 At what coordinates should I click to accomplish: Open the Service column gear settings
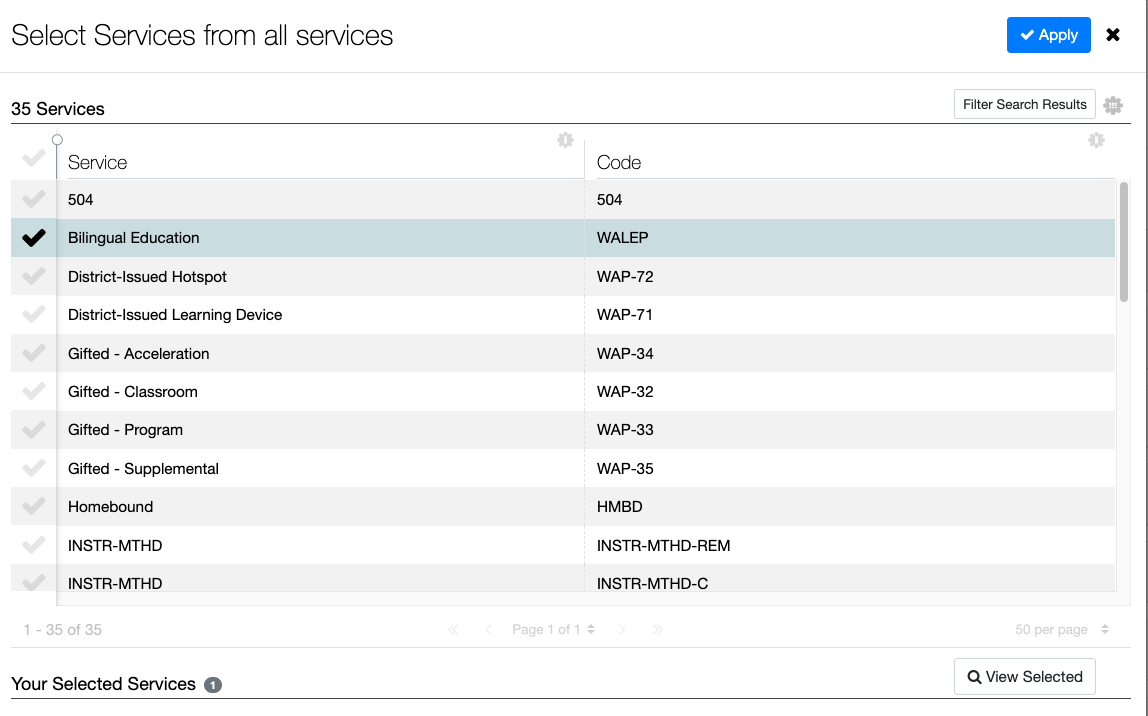pos(565,140)
